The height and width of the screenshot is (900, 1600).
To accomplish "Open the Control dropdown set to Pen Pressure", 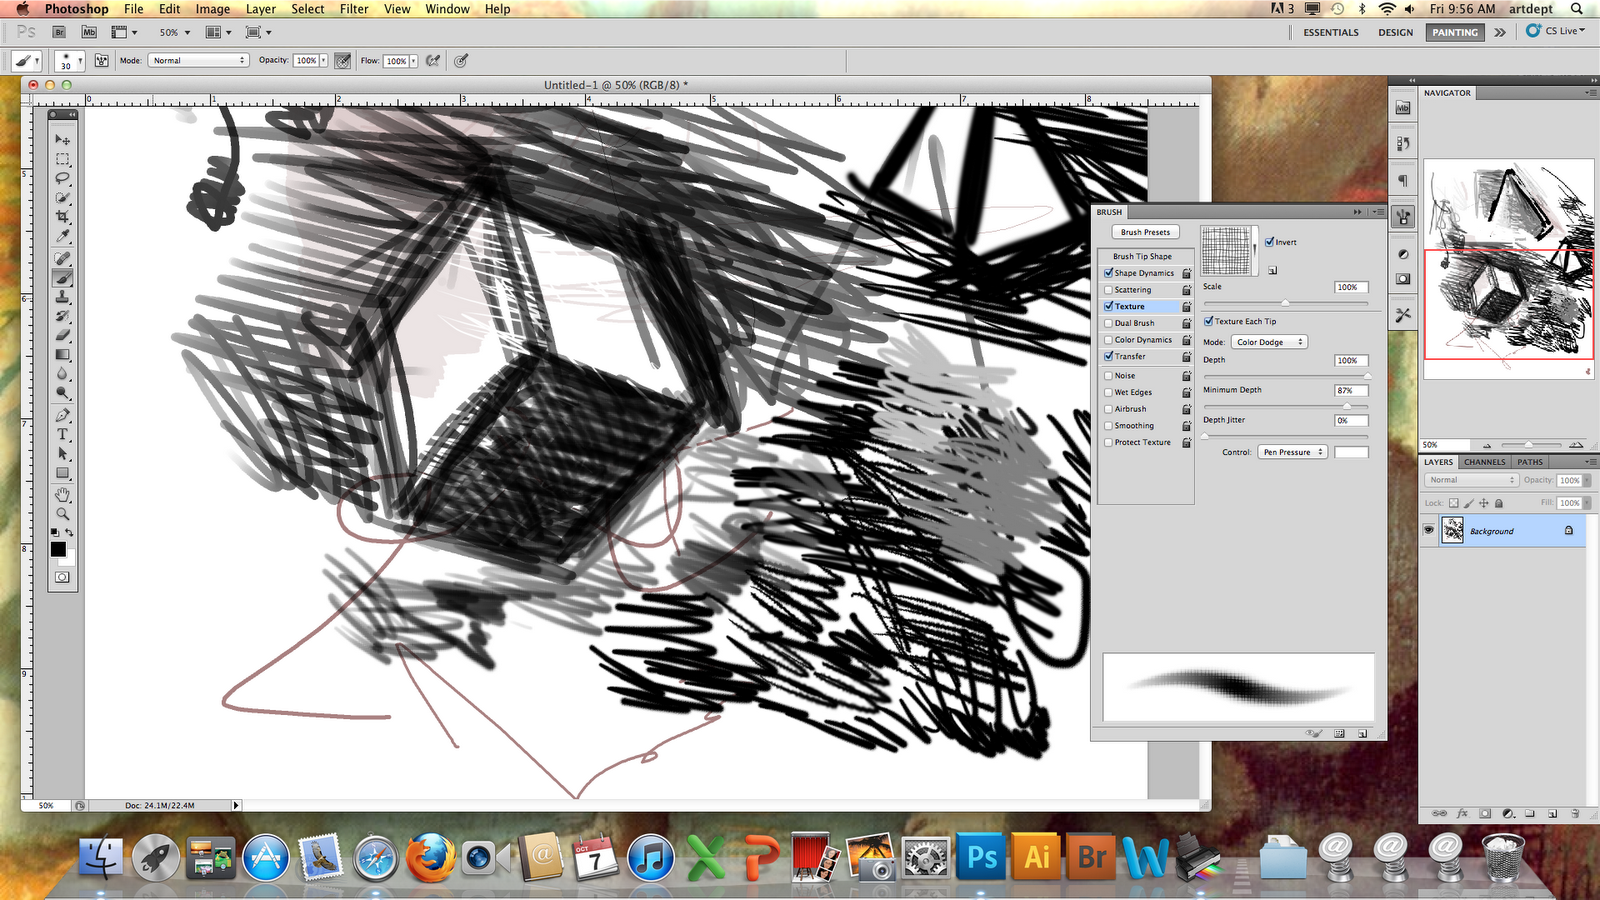I will [1292, 452].
